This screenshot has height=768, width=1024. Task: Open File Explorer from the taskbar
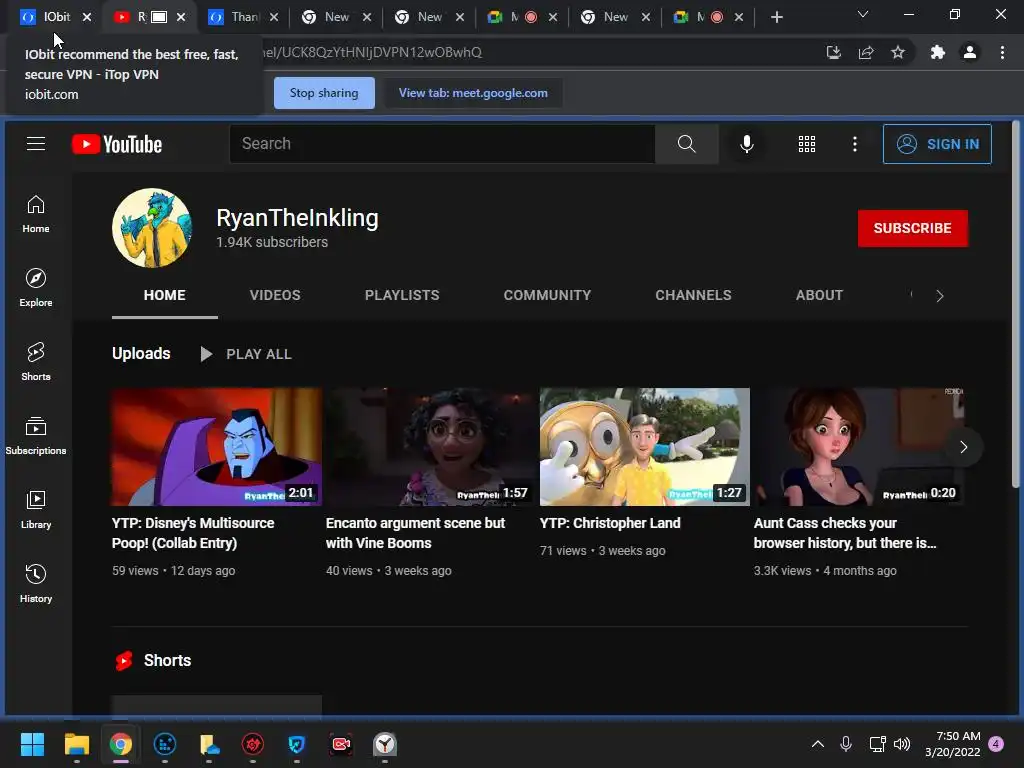coord(76,744)
